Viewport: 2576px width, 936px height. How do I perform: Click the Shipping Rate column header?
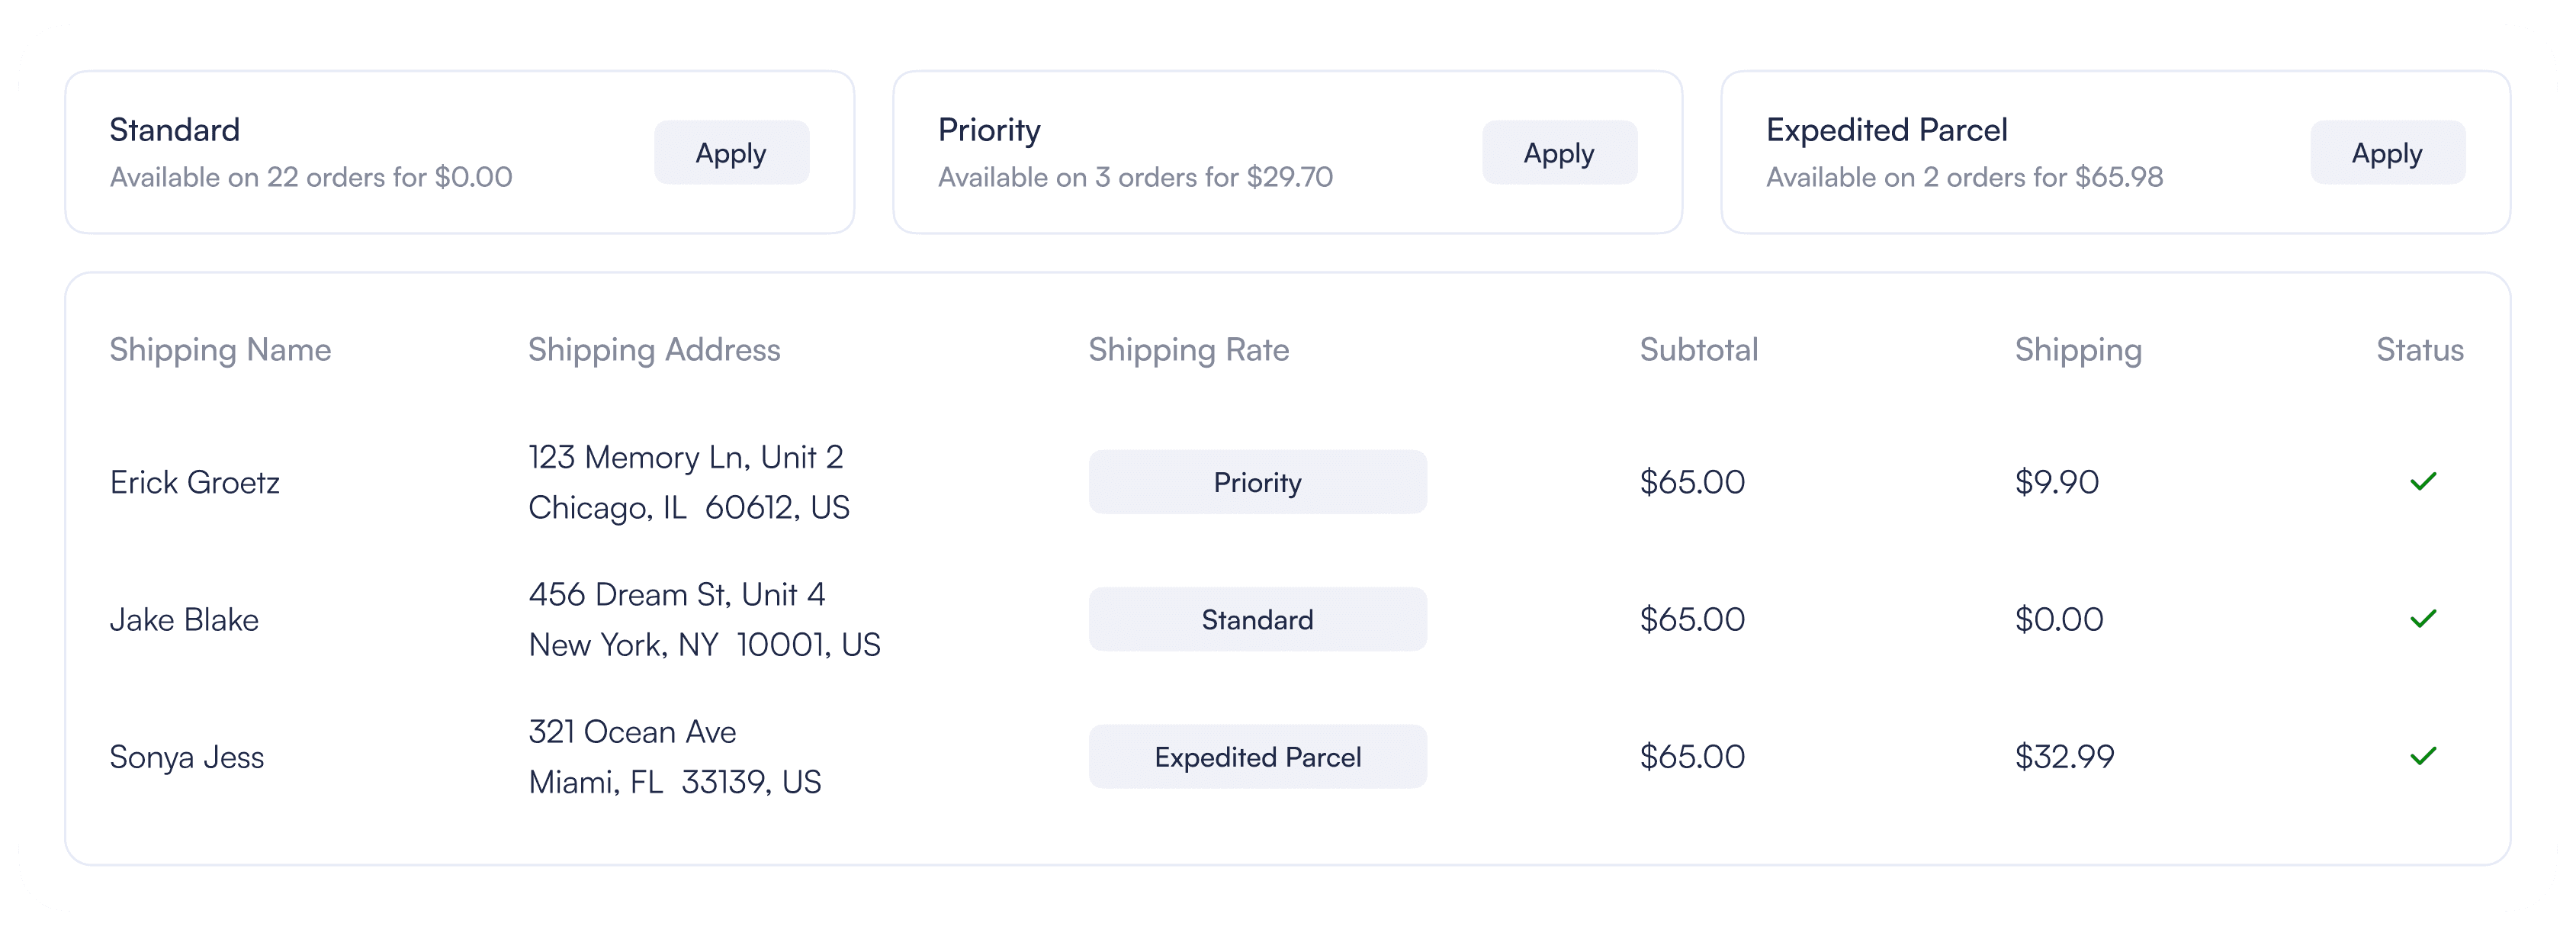(x=1188, y=350)
